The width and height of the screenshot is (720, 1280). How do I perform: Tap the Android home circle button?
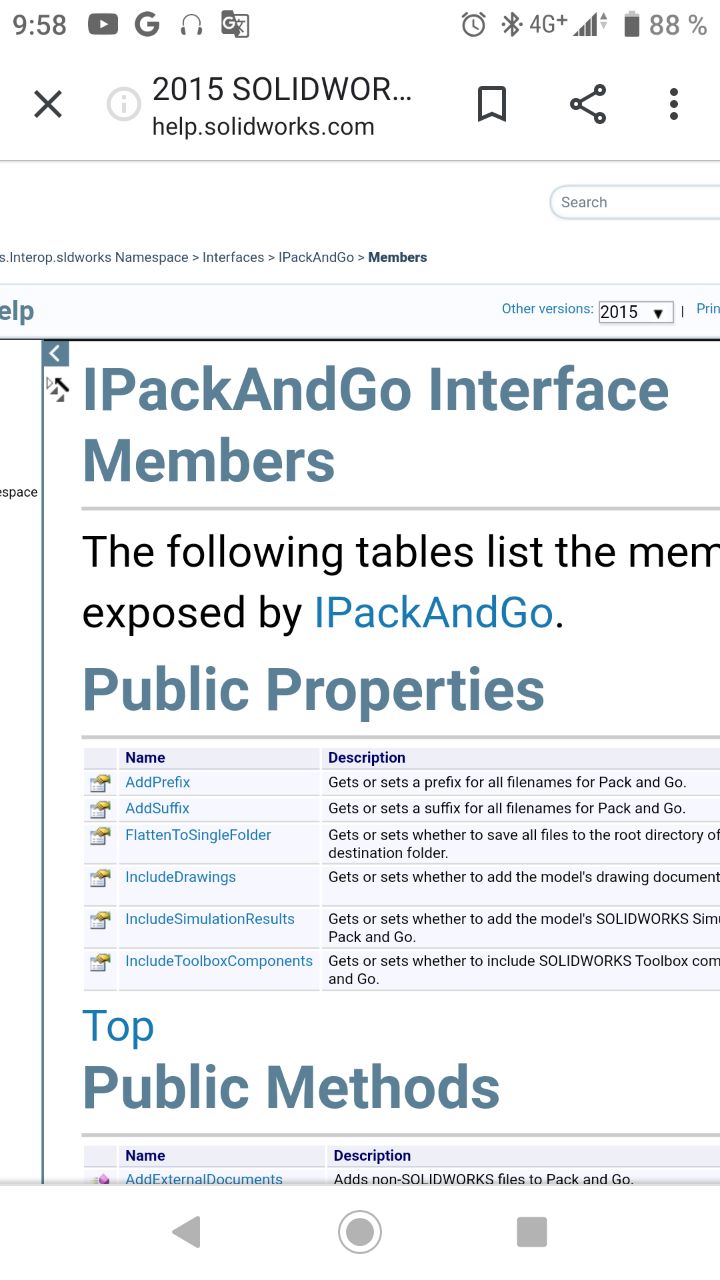[x=360, y=1232]
